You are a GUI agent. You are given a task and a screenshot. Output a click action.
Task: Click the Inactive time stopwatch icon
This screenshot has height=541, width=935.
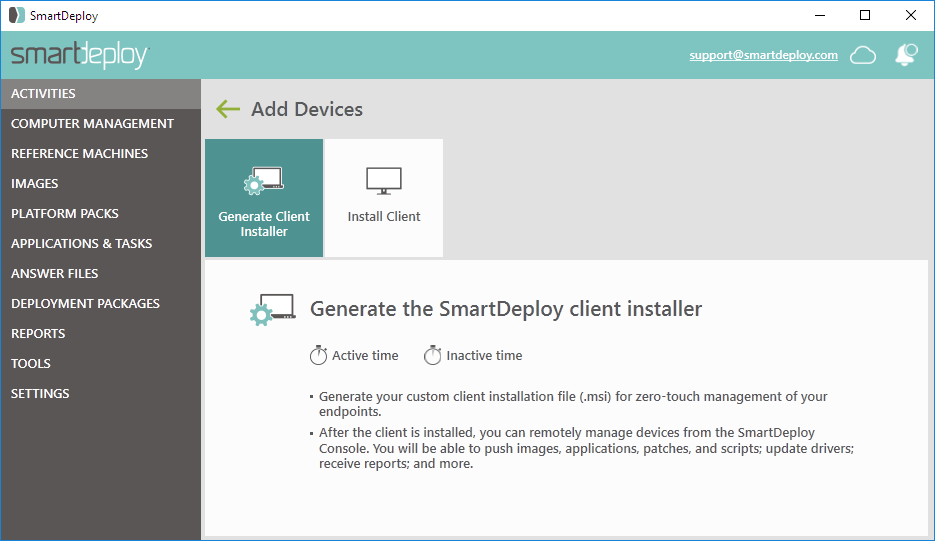tap(432, 355)
